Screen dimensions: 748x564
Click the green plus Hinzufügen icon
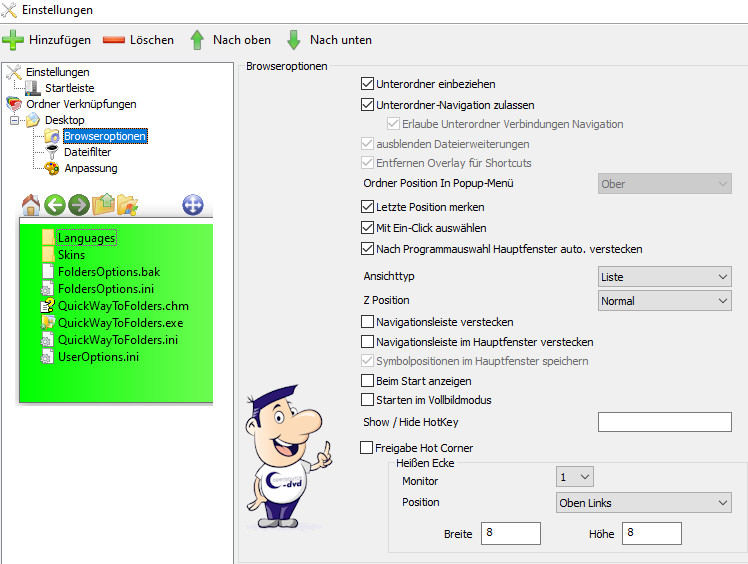point(13,40)
